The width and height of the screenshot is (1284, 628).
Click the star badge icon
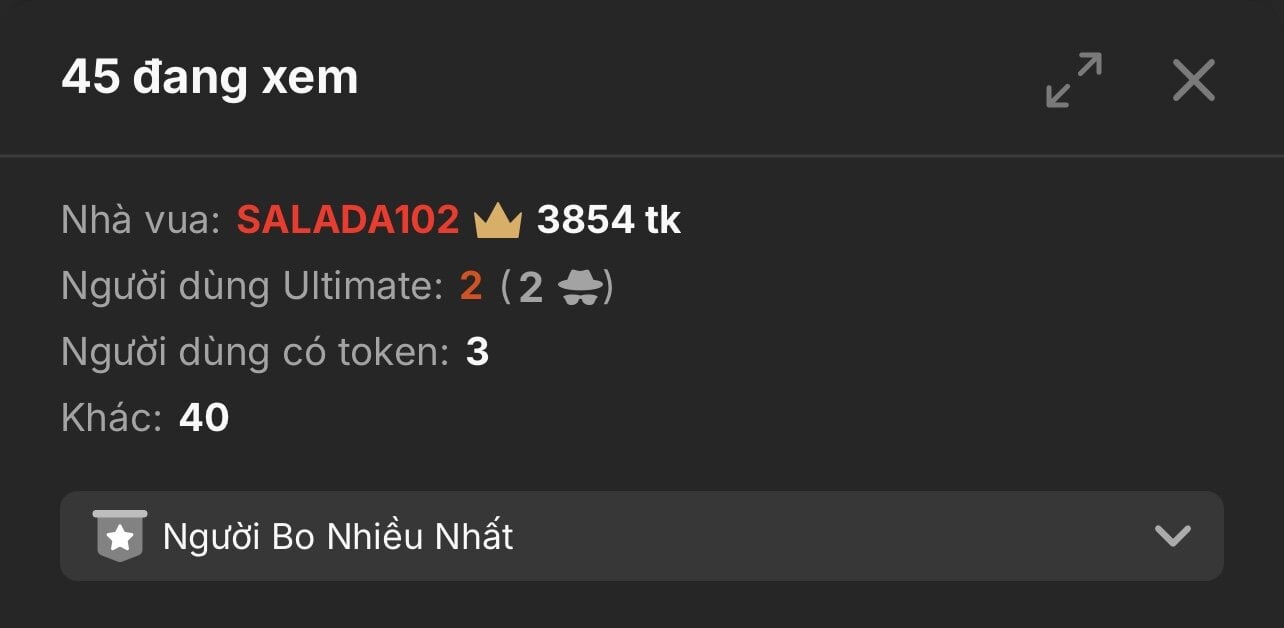[x=120, y=536]
